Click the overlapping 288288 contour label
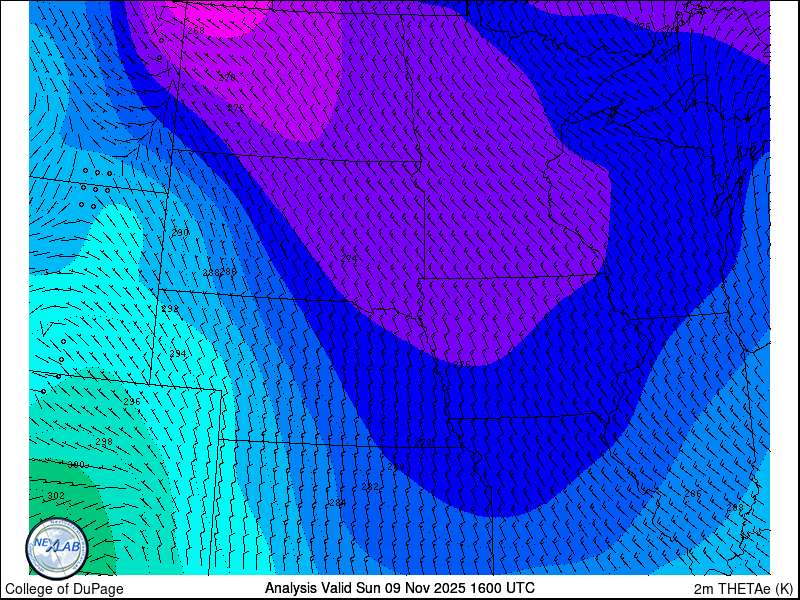This screenshot has height=600, width=800. pos(220,272)
